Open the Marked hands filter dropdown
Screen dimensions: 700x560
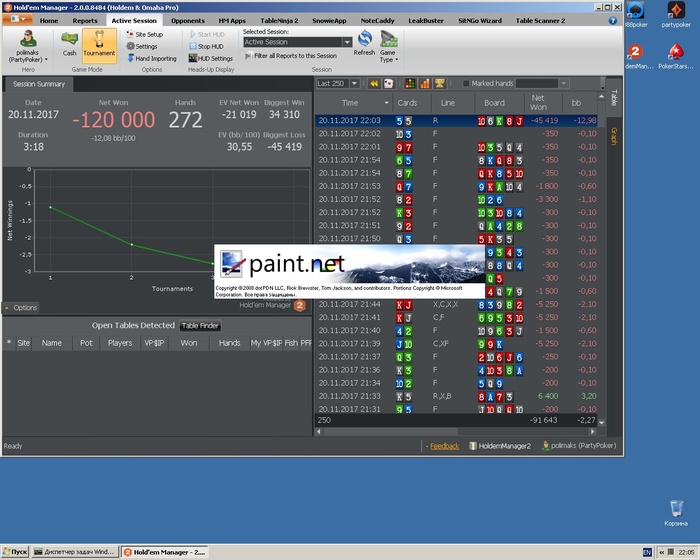563,84
